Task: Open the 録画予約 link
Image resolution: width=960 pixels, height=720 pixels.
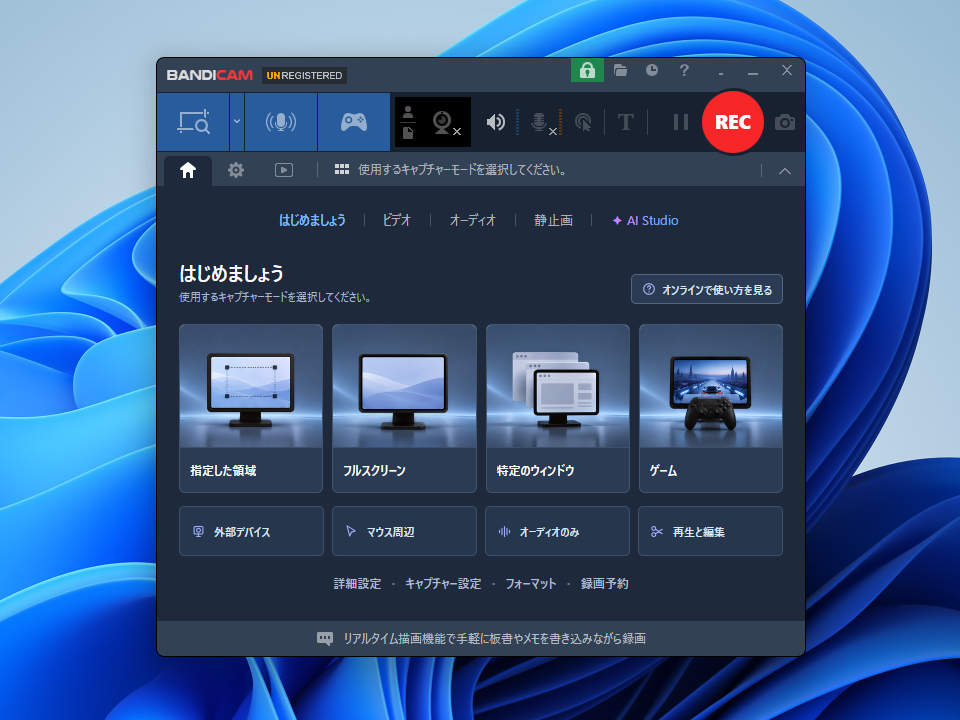Action: click(604, 583)
